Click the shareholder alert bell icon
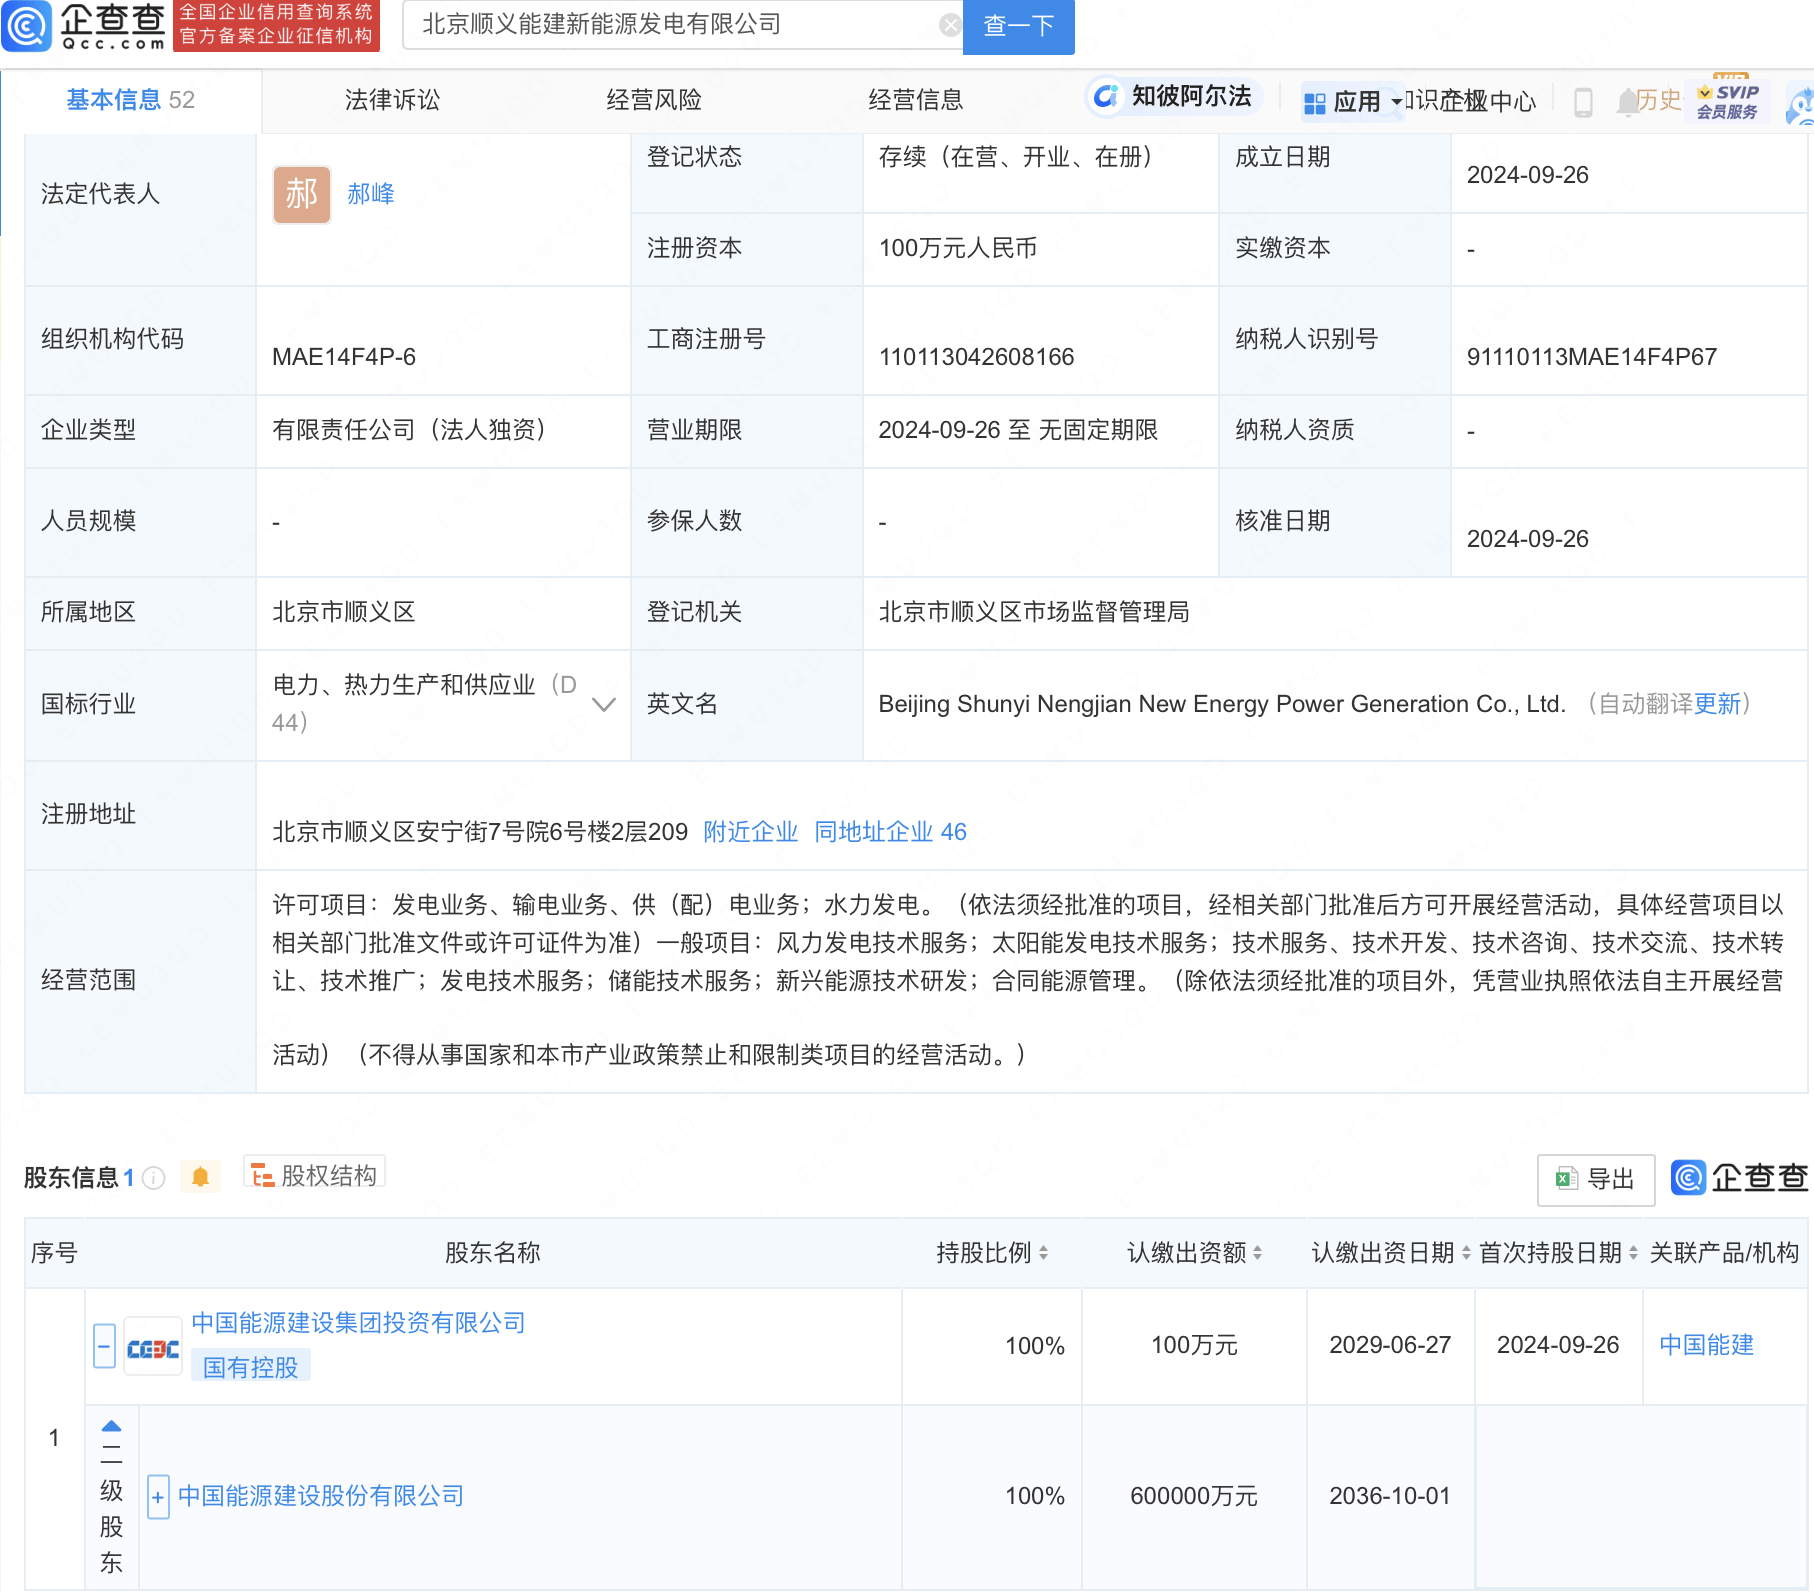The height and width of the screenshot is (1592, 1814). click(200, 1177)
